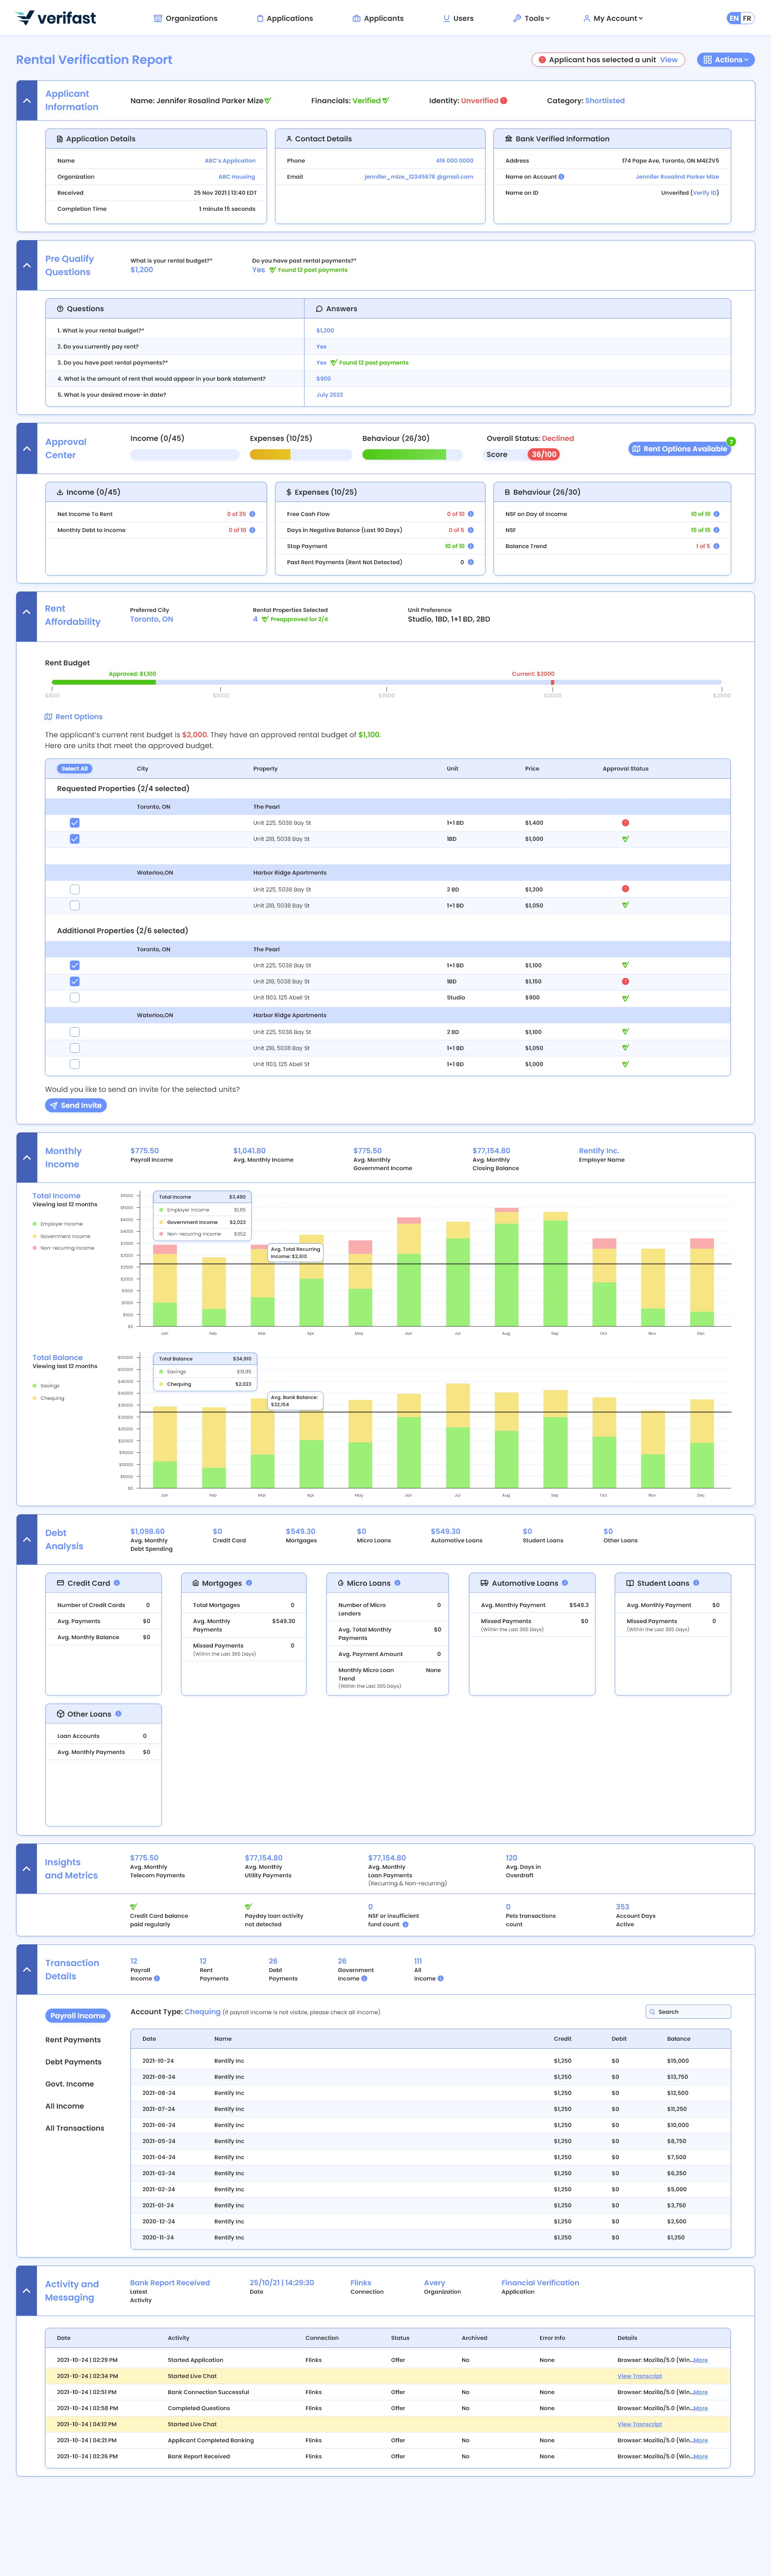Collapse the Rent Affordability section
This screenshot has height=2576, width=771.
27,612
